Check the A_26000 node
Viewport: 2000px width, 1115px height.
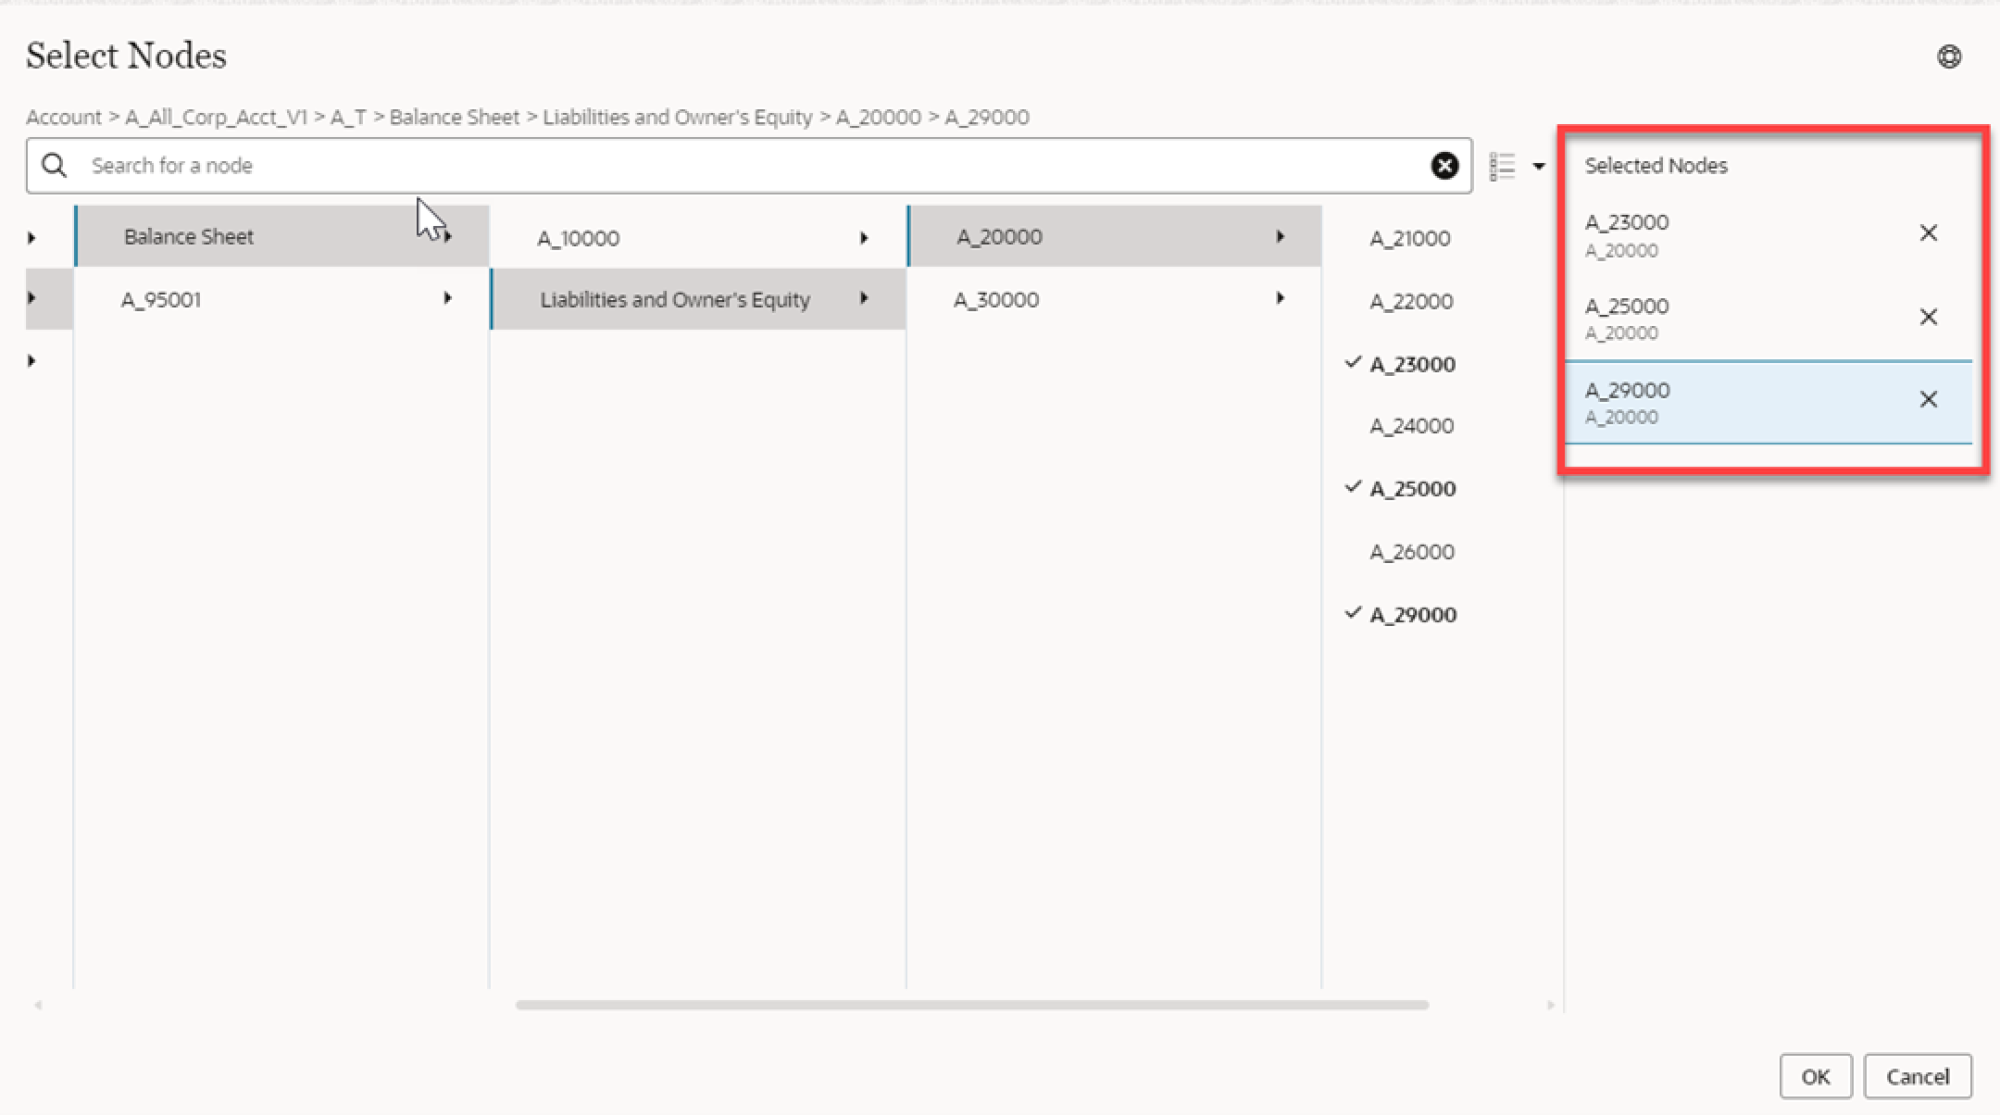pyautogui.click(x=1412, y=552)
